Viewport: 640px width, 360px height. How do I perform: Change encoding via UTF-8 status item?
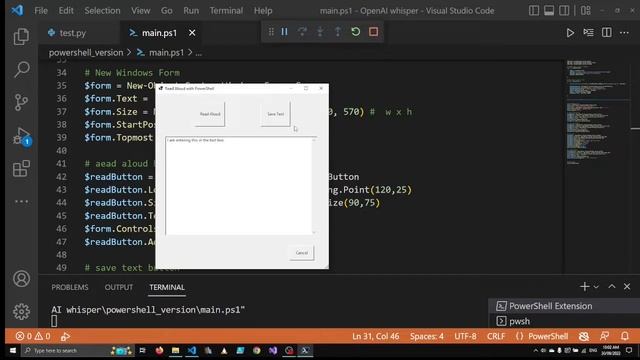click(465, 336)
